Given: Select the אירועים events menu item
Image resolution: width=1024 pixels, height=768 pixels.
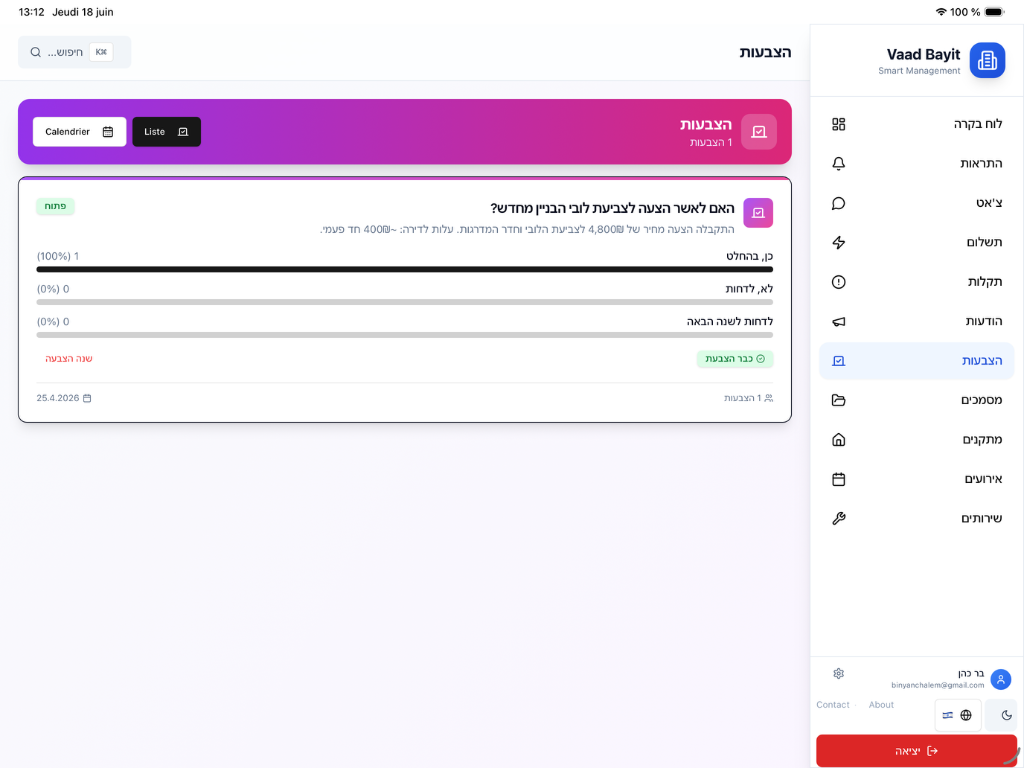Looking at the screenshot, I should (916, 479).
